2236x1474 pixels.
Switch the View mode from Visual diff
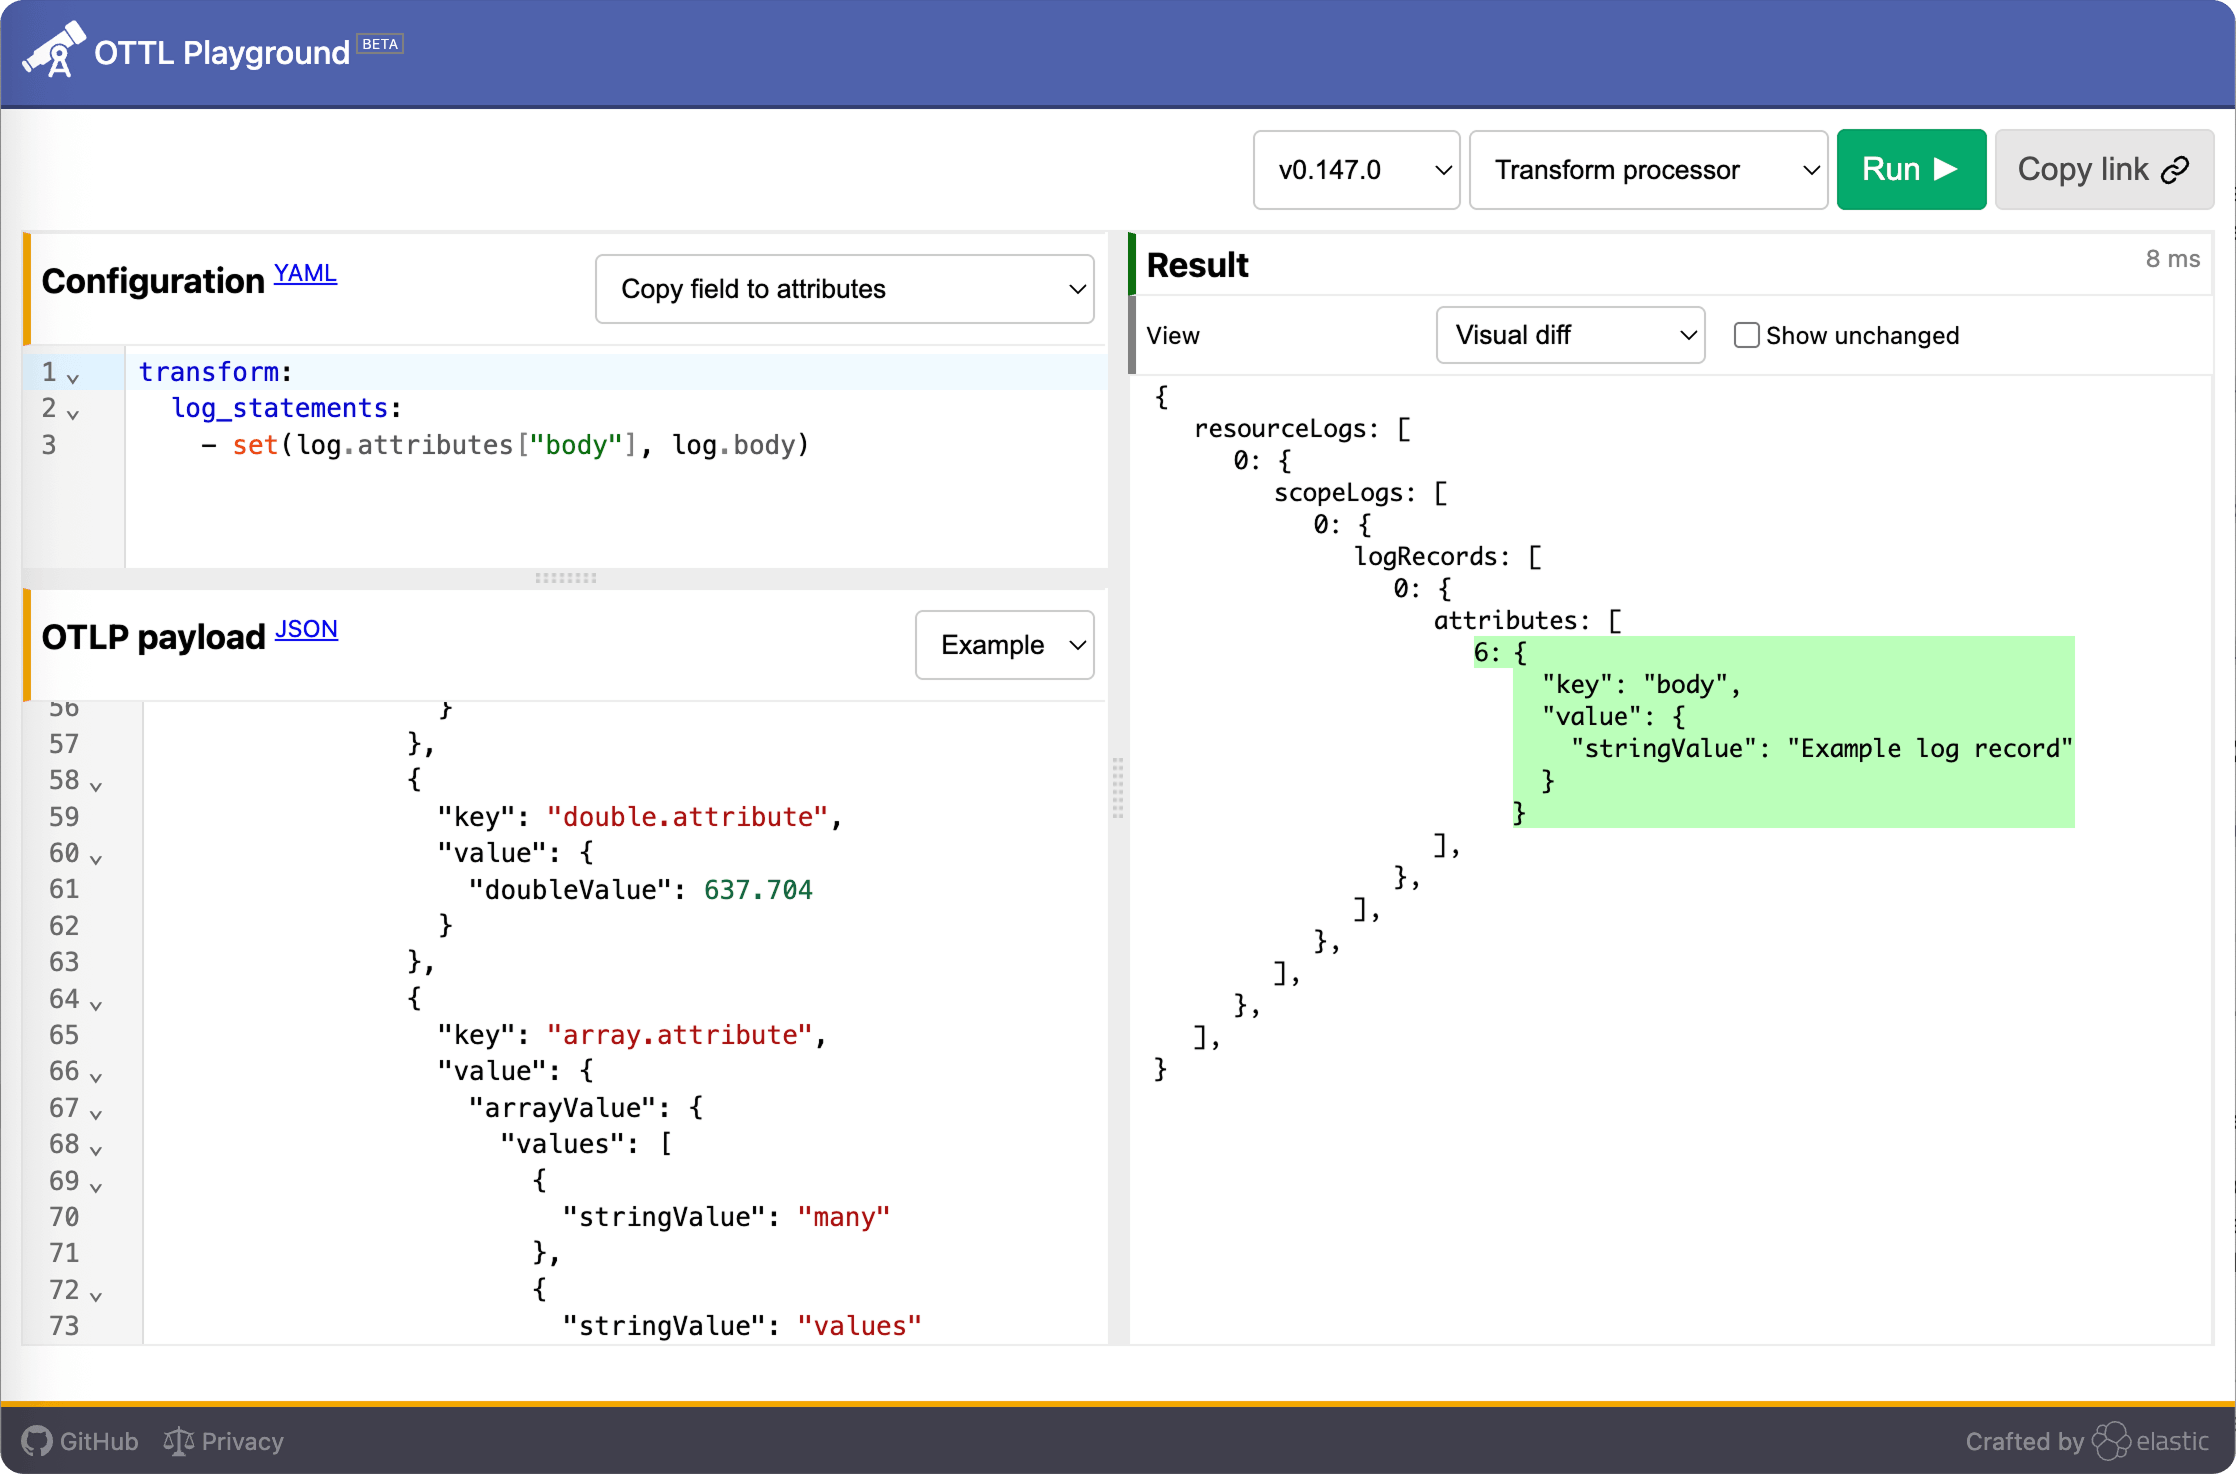pyautogui.click(x=1569, y=335)
